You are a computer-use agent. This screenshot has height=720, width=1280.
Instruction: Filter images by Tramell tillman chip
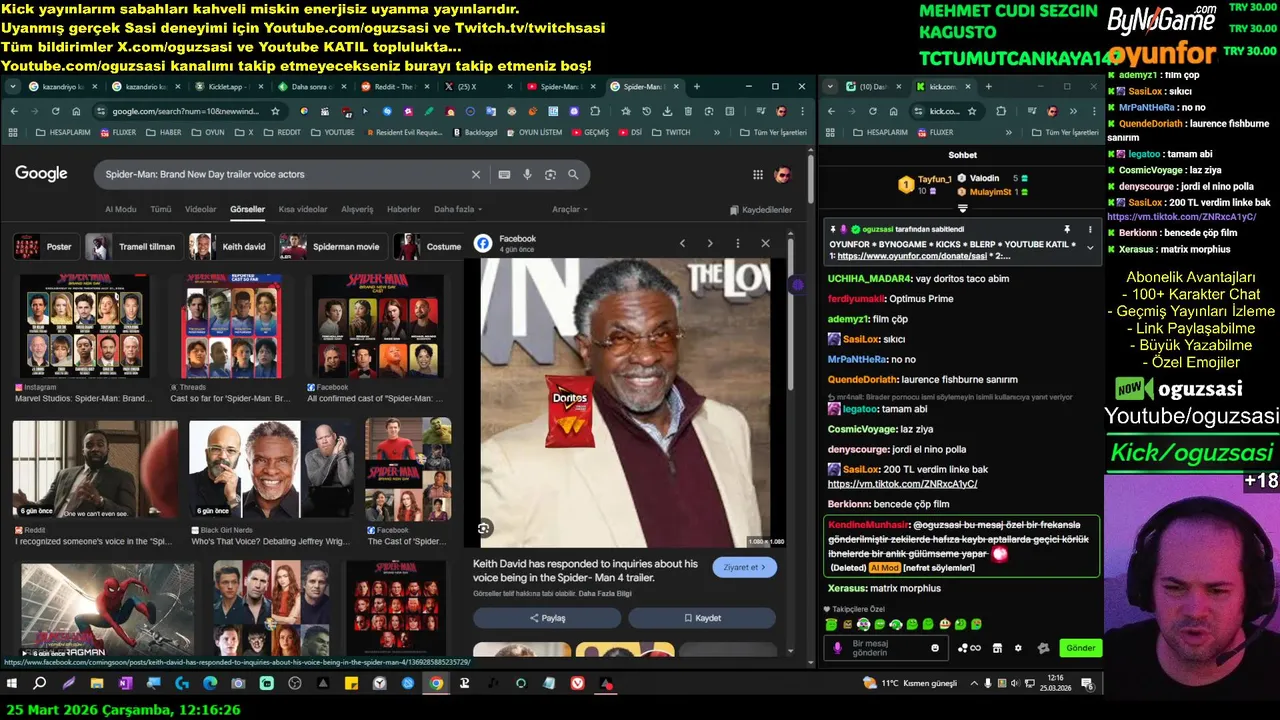click(133, 247)
